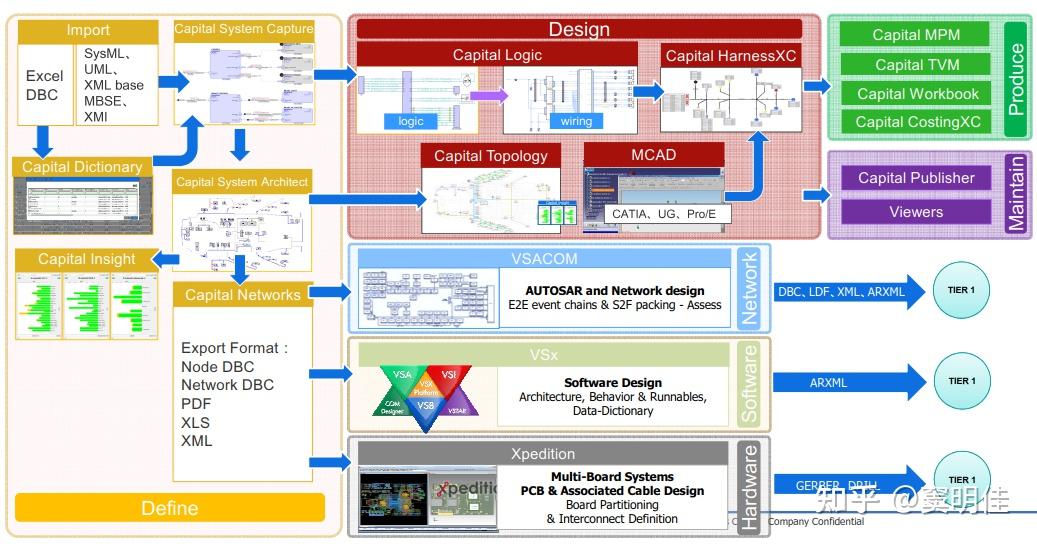Select the TIER 1 circle beside ARXML arrow

(962, 381)
